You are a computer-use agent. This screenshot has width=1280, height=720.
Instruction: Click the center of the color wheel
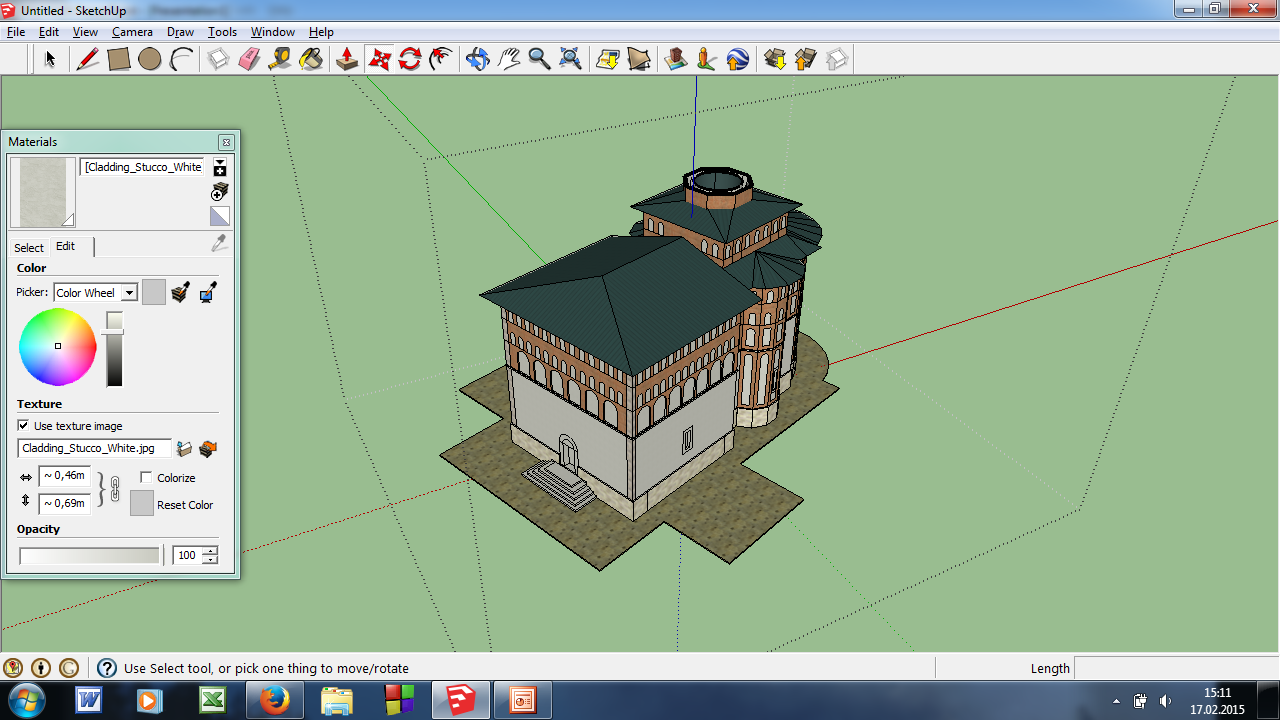[58, 346]
